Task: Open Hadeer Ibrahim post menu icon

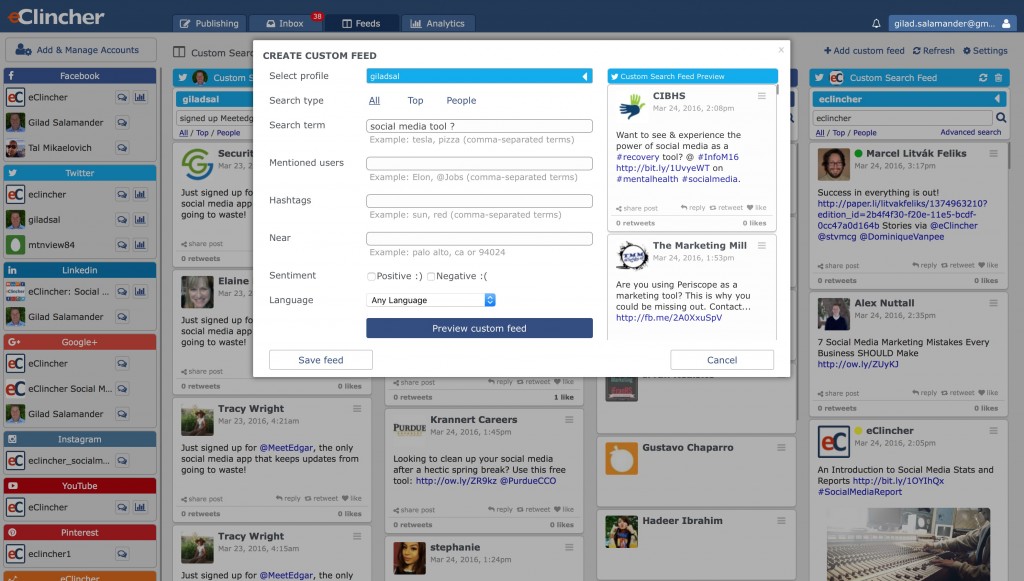Action: (x=781, y=521)
